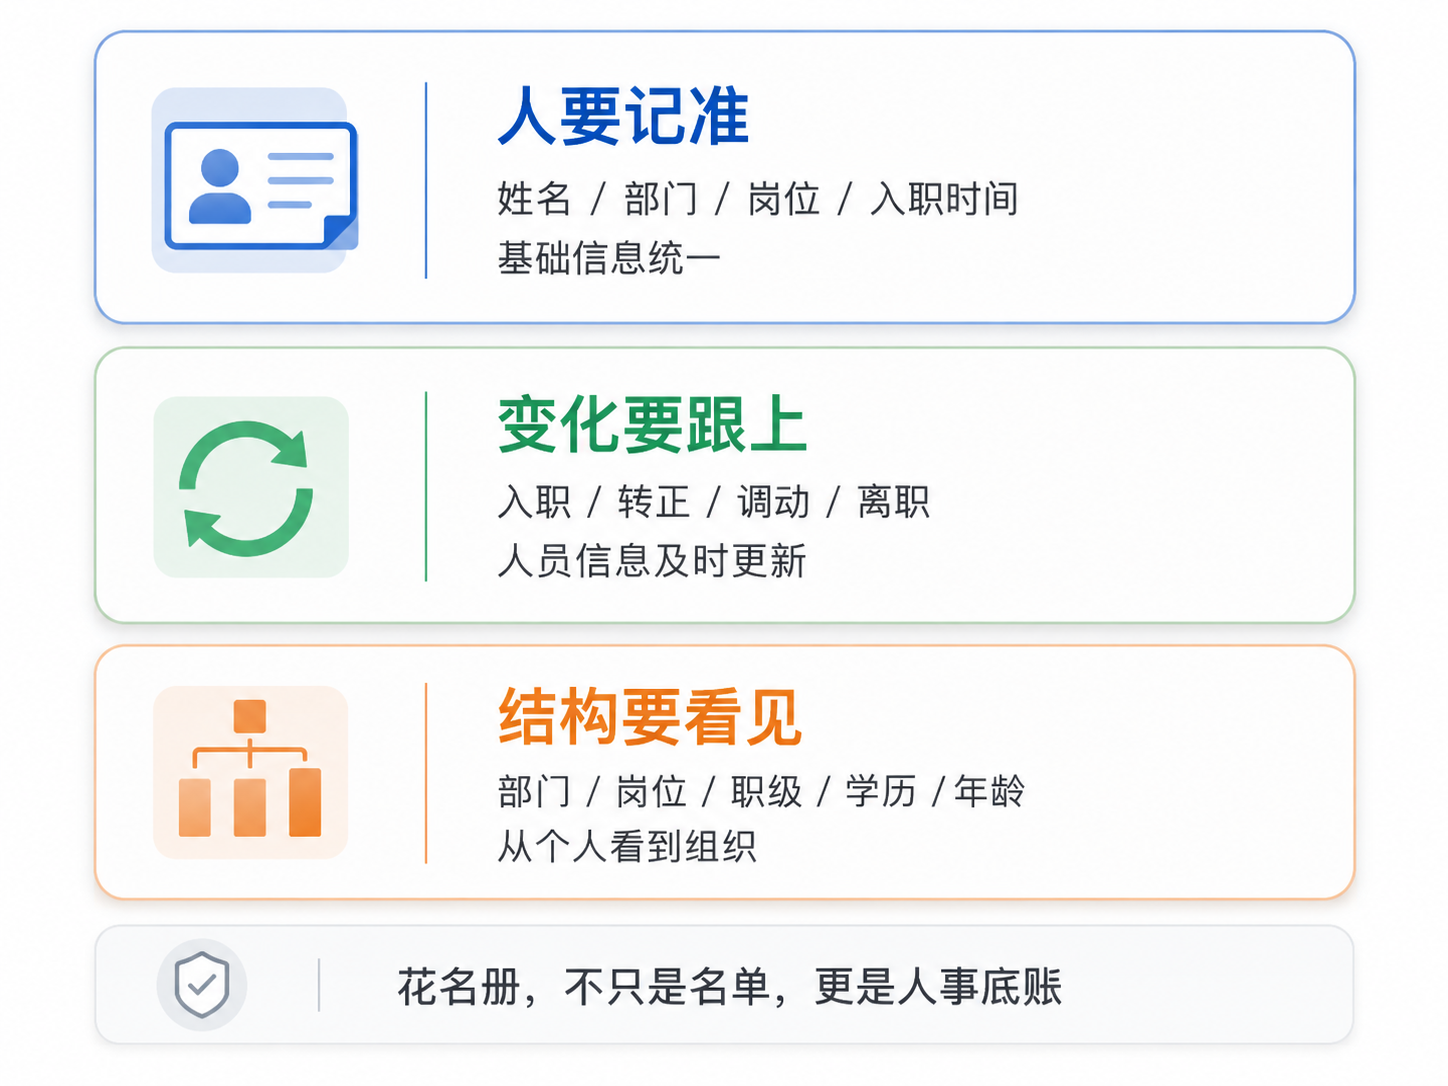Click the orange vertical divider in third card

pyautogui.click(x=426, y=773)
